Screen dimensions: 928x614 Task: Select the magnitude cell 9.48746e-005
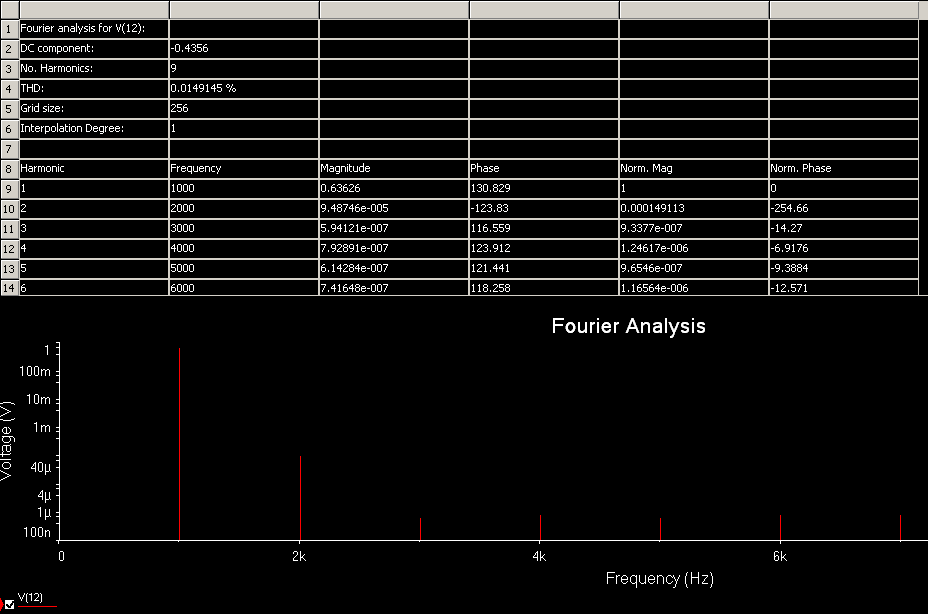click(394, 208)
